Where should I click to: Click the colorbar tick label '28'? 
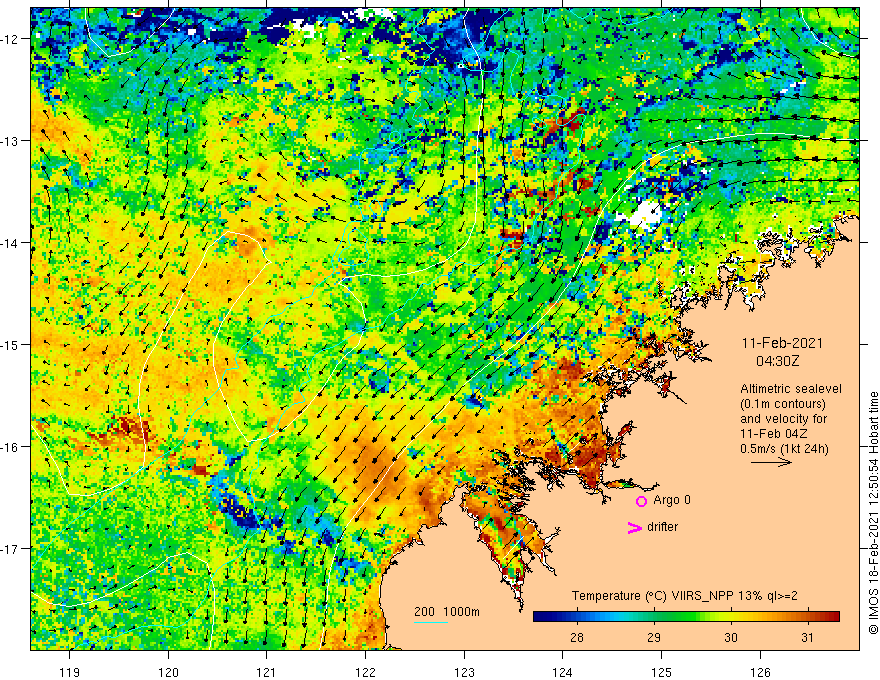[x=576, y=637]
